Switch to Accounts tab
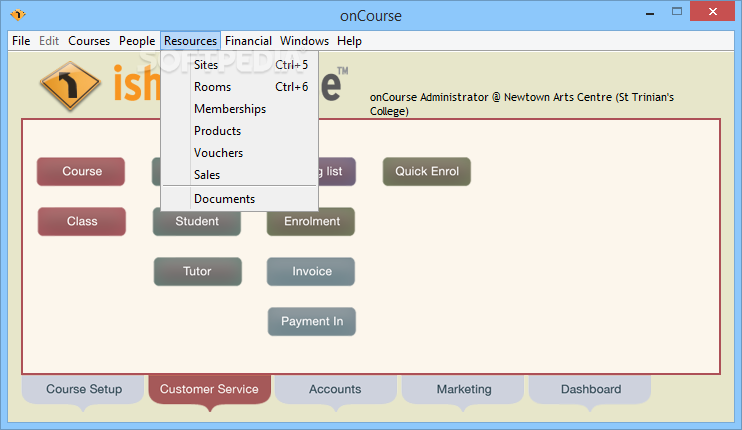742x430 pixels. click(335, 389)
